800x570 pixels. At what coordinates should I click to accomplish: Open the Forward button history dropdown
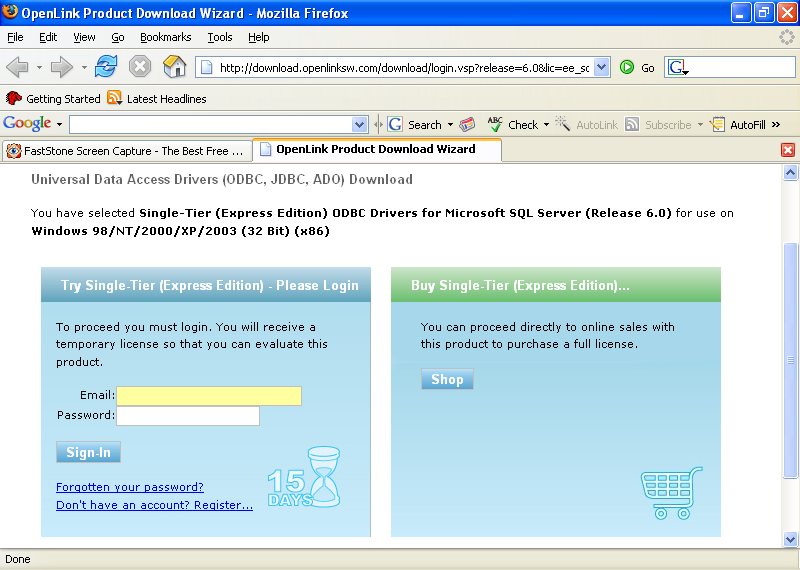point(84,67)
